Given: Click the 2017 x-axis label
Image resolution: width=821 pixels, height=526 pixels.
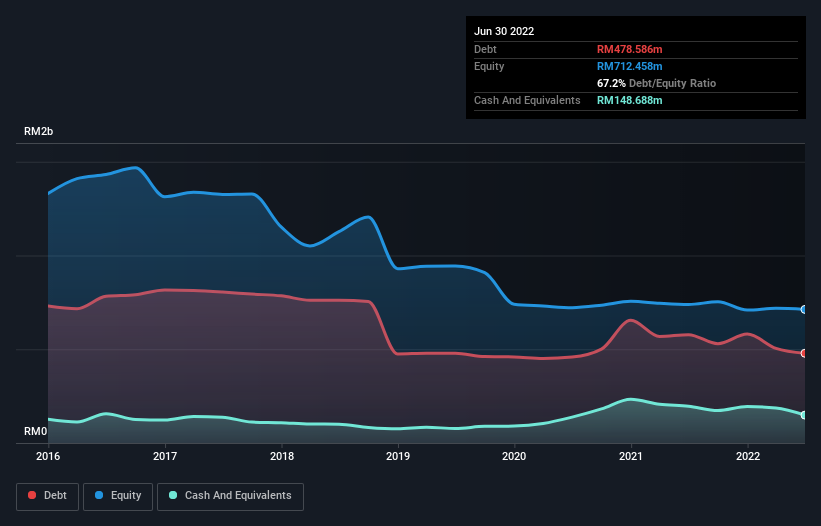Looking at the screenshot, I should coord(165,456).
